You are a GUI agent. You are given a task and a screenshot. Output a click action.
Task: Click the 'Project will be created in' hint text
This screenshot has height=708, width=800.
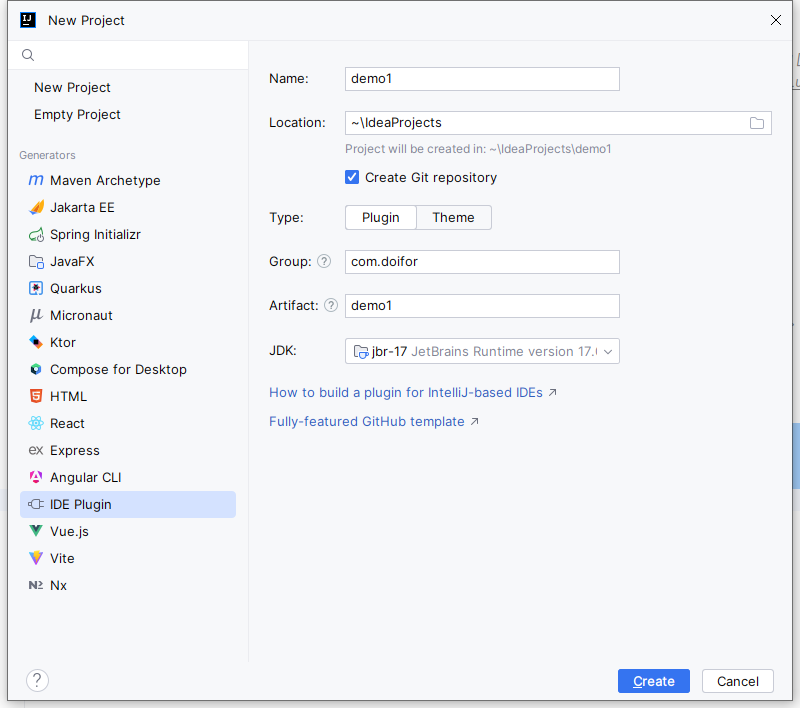tap(478, 149)
